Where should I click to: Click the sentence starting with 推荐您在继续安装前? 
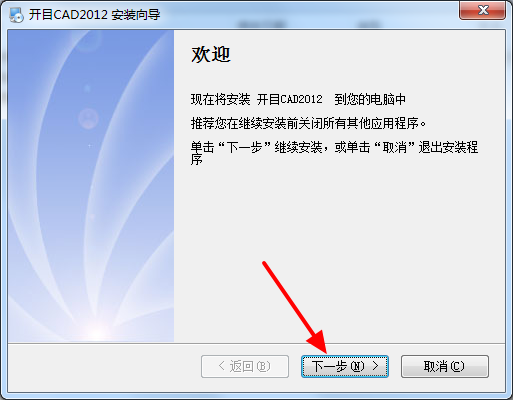click(x=308, y=123)
